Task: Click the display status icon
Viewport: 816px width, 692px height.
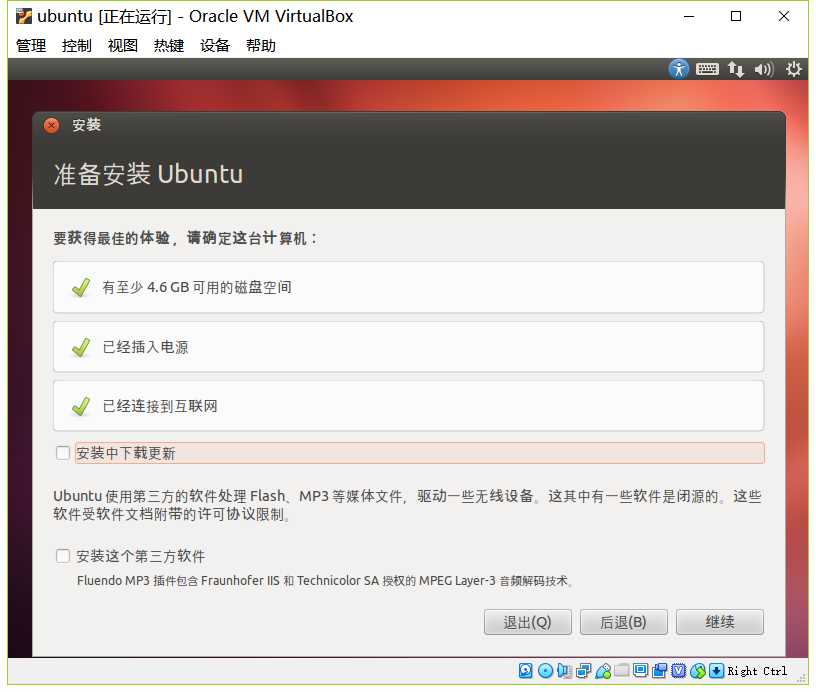Action: point(641,670)
